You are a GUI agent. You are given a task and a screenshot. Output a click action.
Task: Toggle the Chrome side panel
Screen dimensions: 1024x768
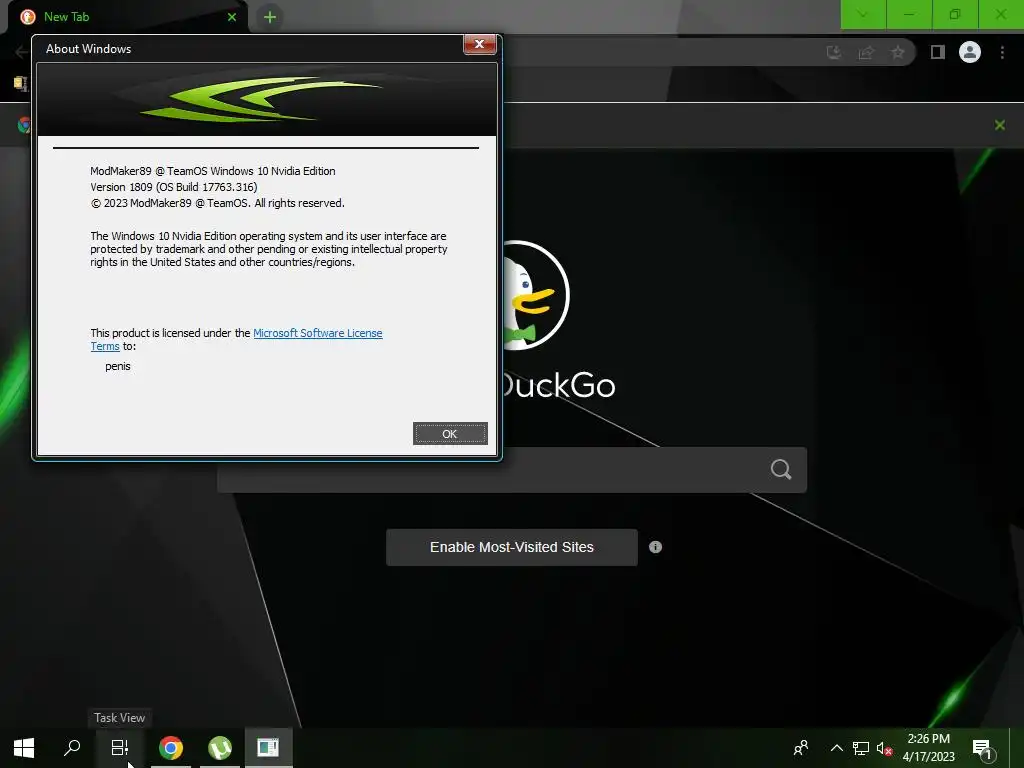click(x=938, y=52)
